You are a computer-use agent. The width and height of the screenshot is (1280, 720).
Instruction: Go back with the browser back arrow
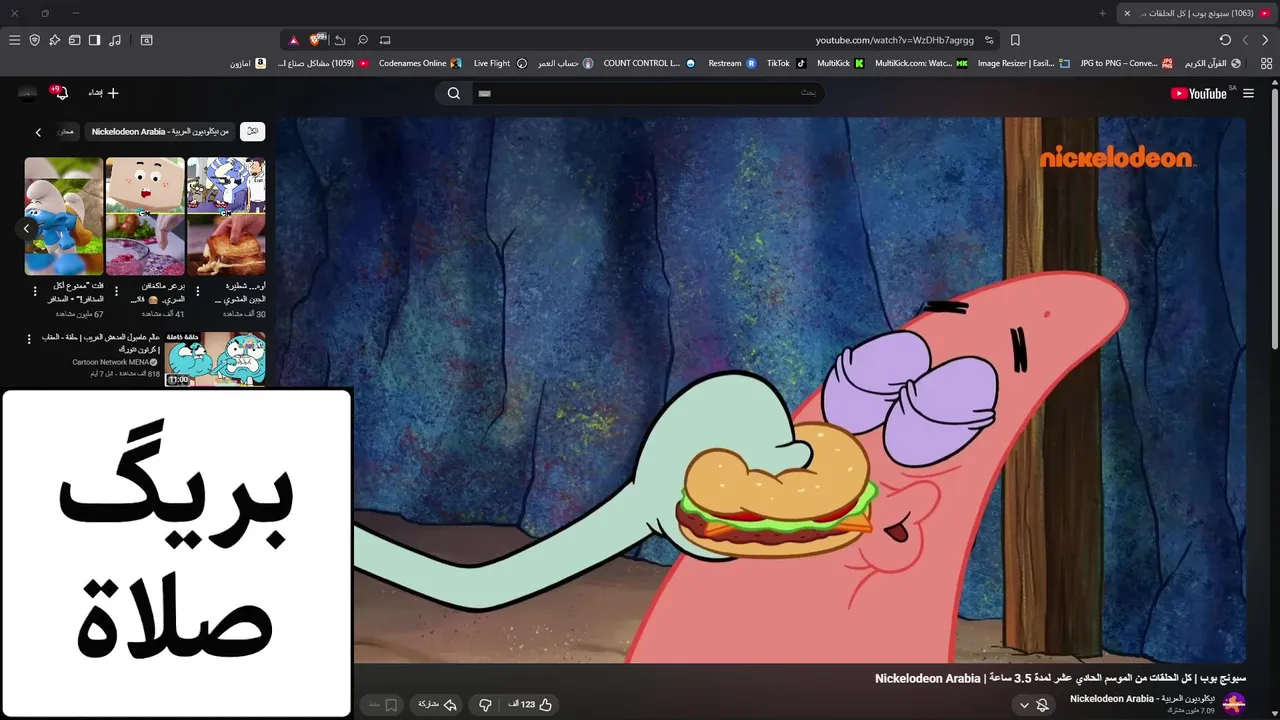tap(1265, 40)
